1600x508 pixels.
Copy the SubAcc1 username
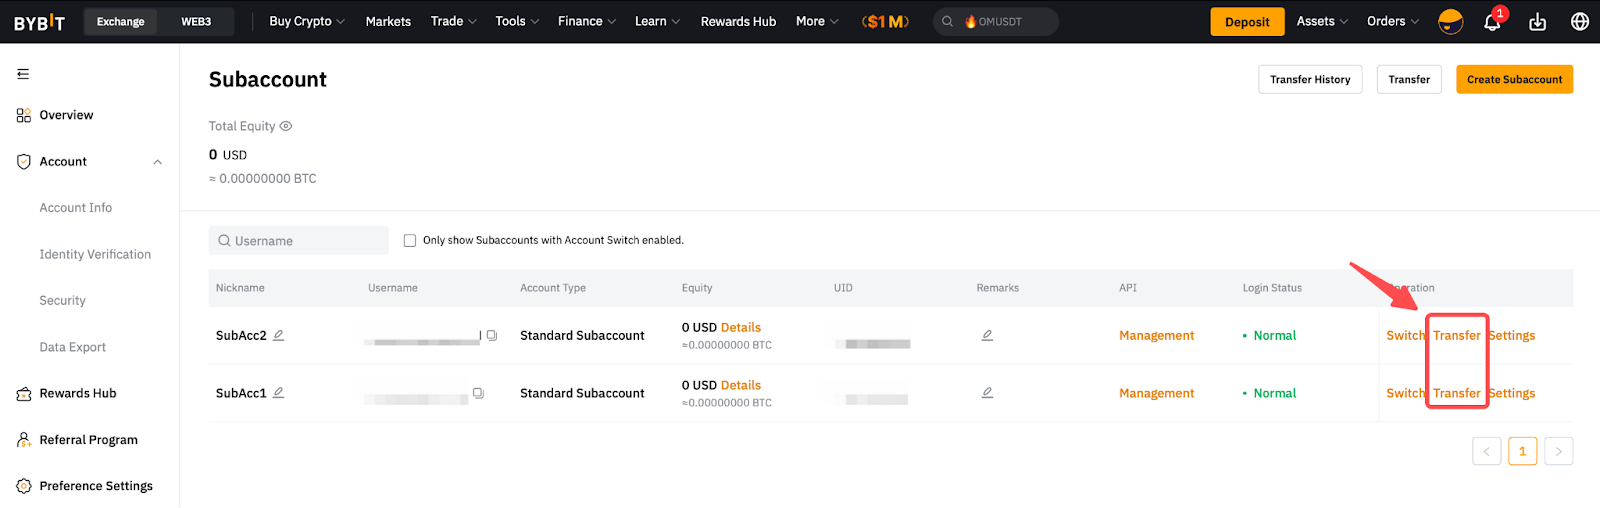coord(478,394)
